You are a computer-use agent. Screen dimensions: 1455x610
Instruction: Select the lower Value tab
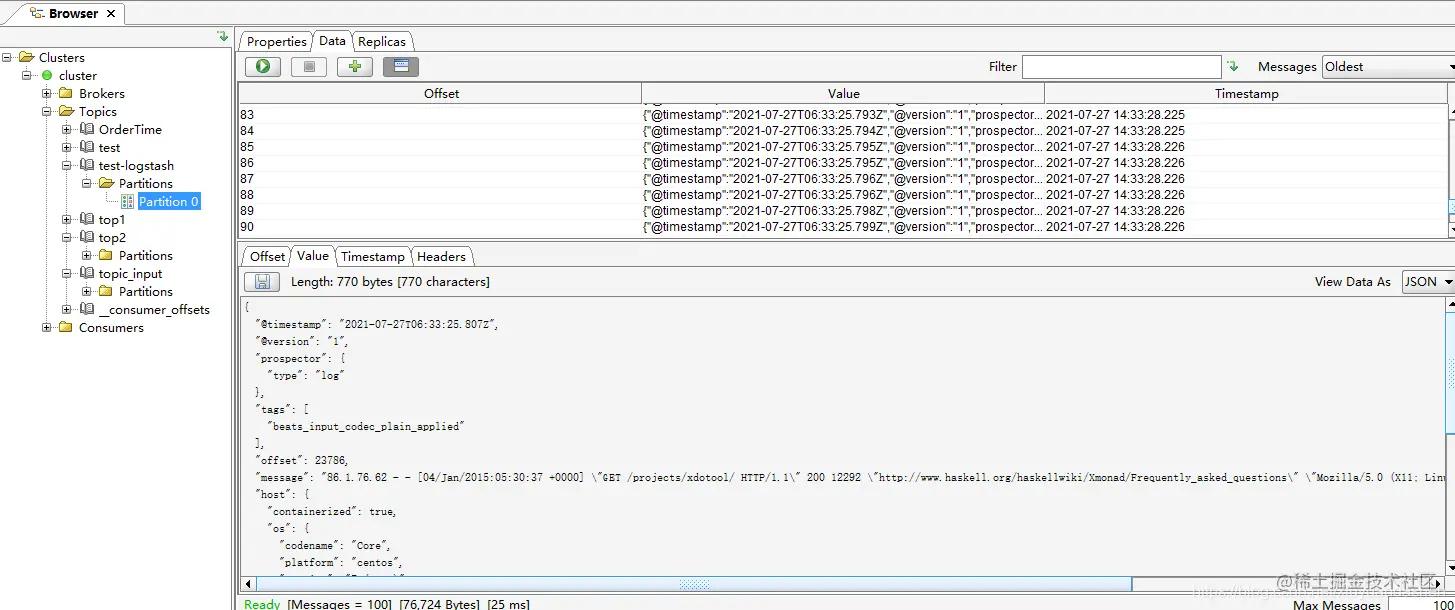313,256
